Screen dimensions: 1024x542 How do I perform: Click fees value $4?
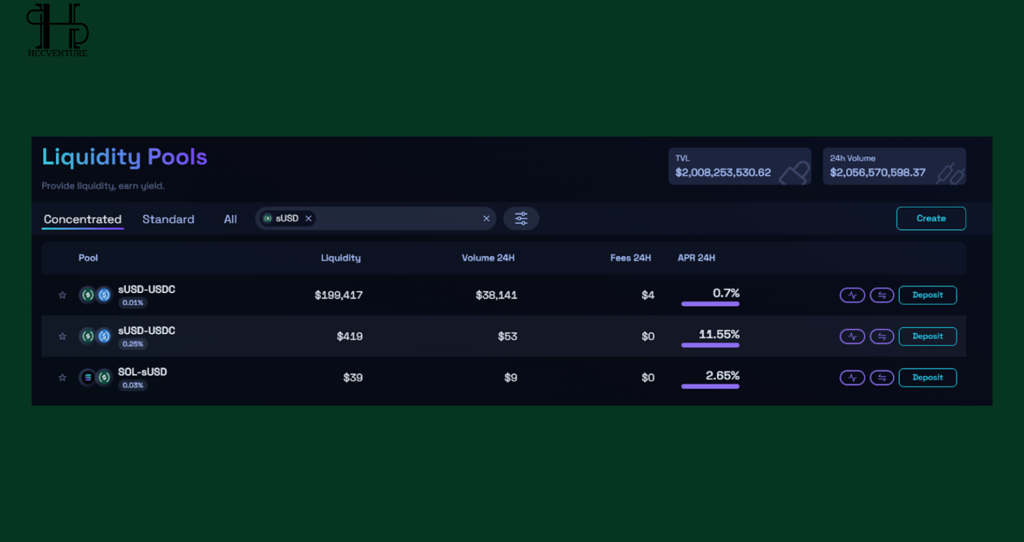pos(648,295)
